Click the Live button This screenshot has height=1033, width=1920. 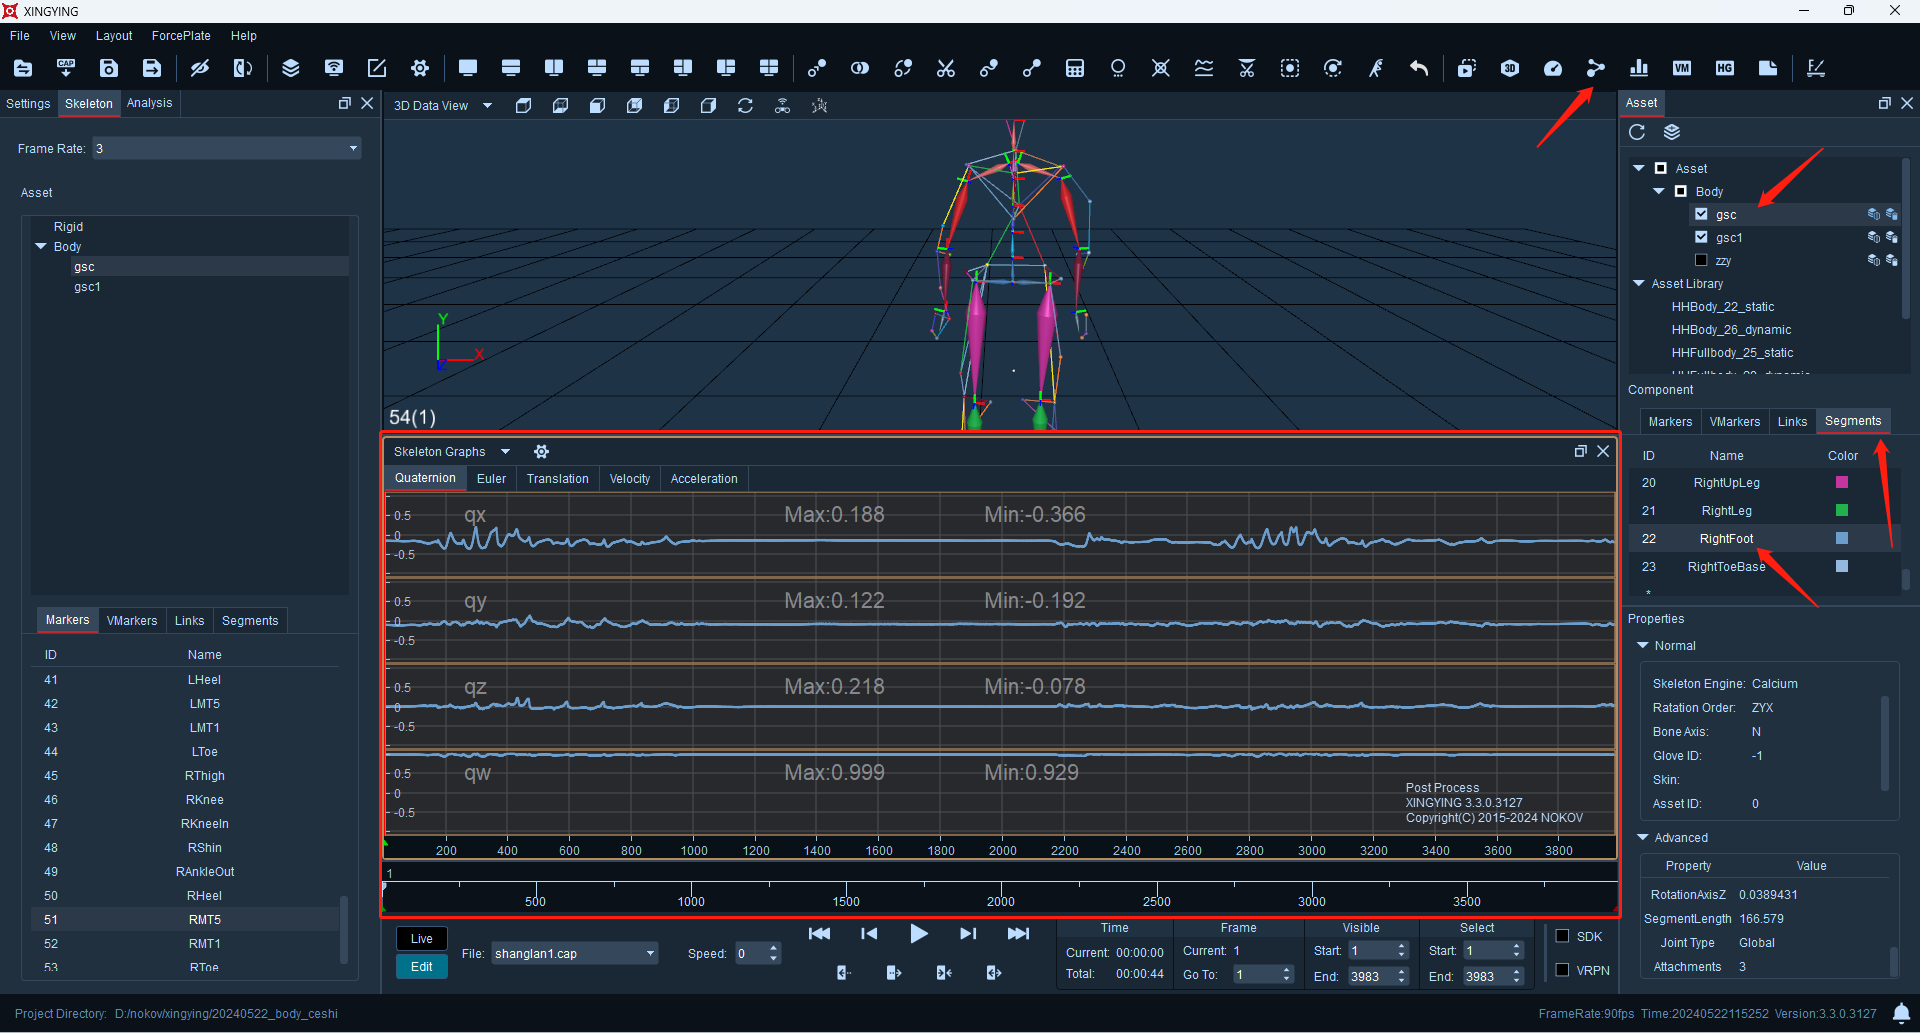pos(422,939)
